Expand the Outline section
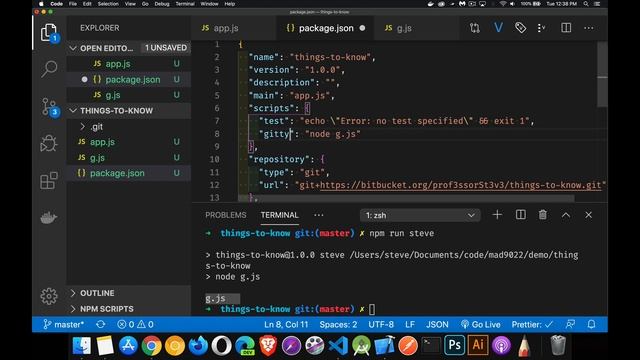This screenshot has width=640, height=360. point(73,293)
